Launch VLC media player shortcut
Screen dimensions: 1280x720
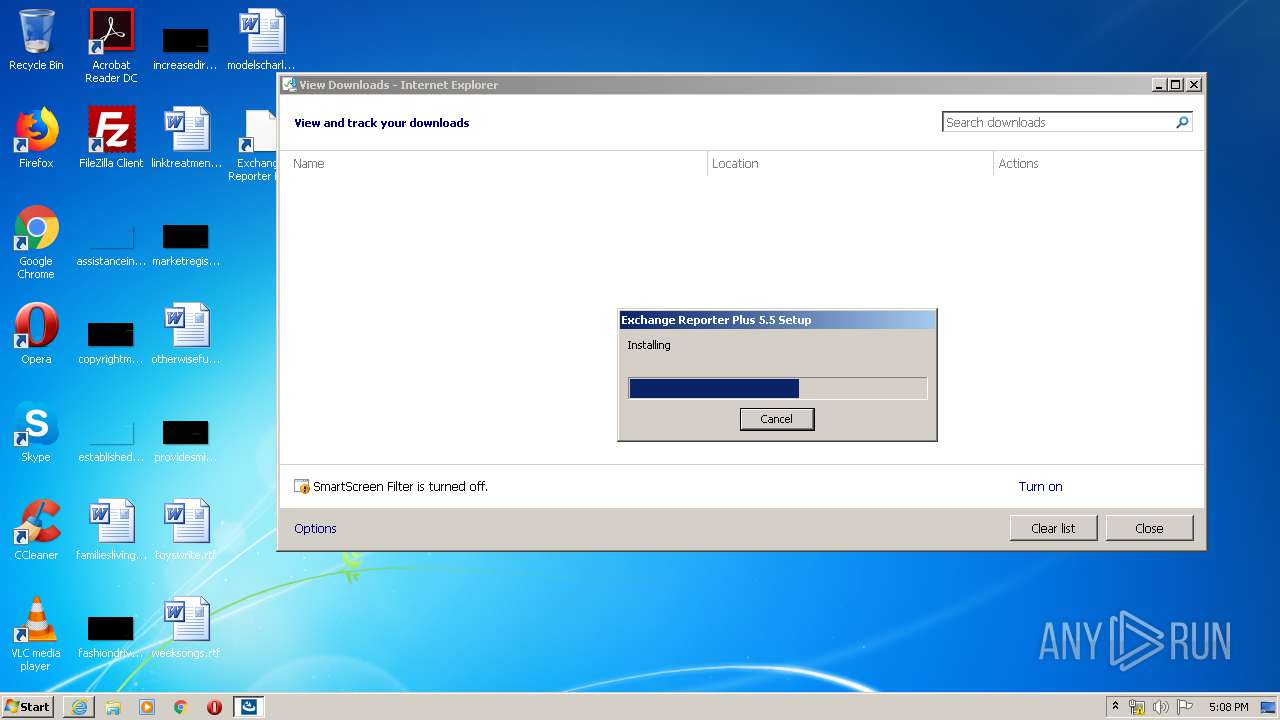pyautogui.click(x=36, y=634)
